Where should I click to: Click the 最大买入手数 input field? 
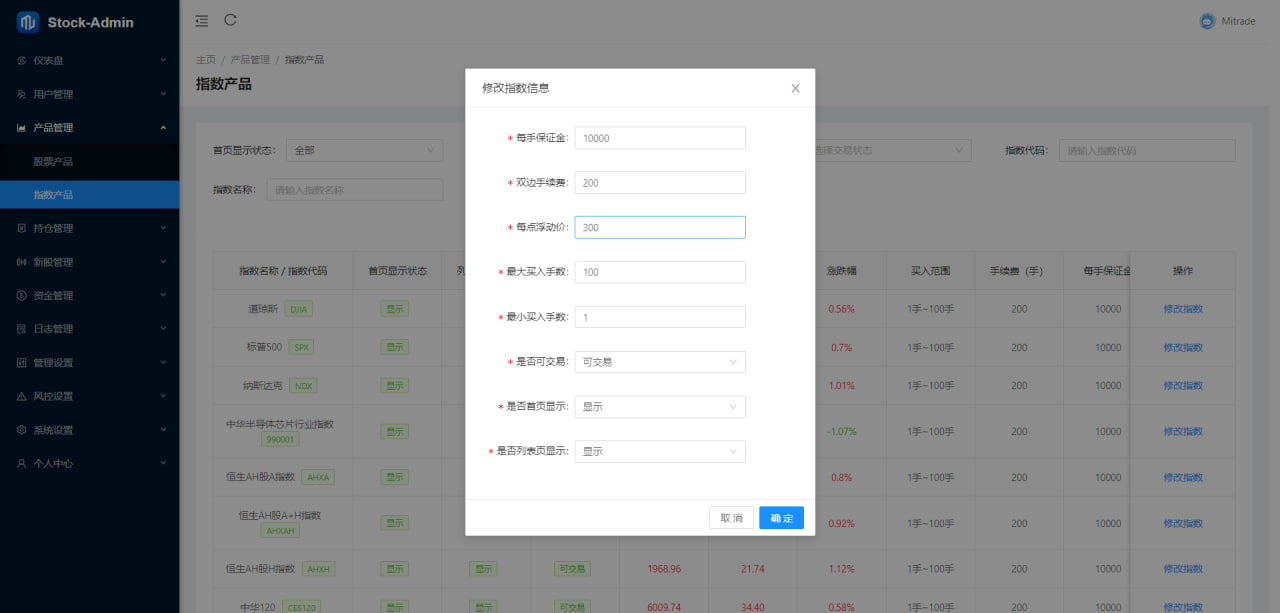[x=660, y=272]
